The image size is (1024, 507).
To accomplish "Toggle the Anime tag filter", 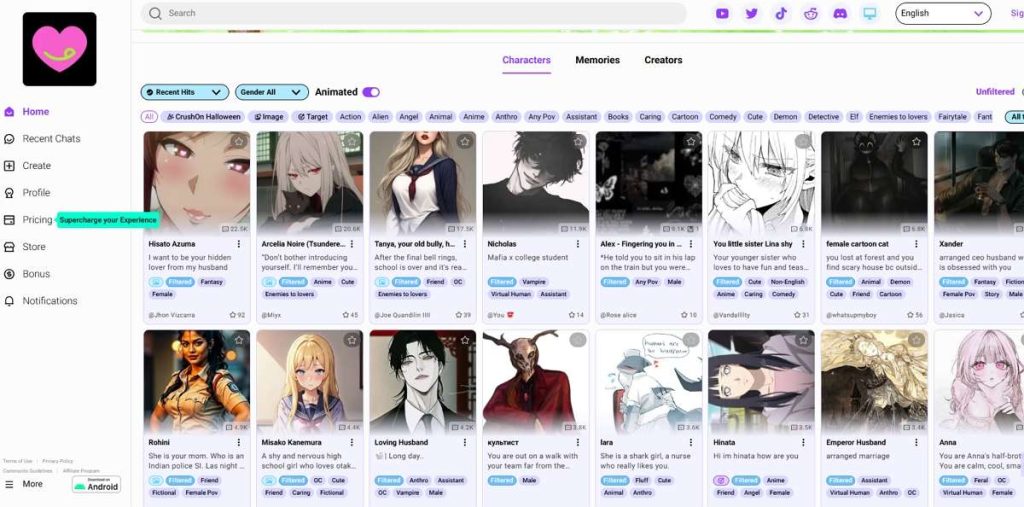I will 473,117.
